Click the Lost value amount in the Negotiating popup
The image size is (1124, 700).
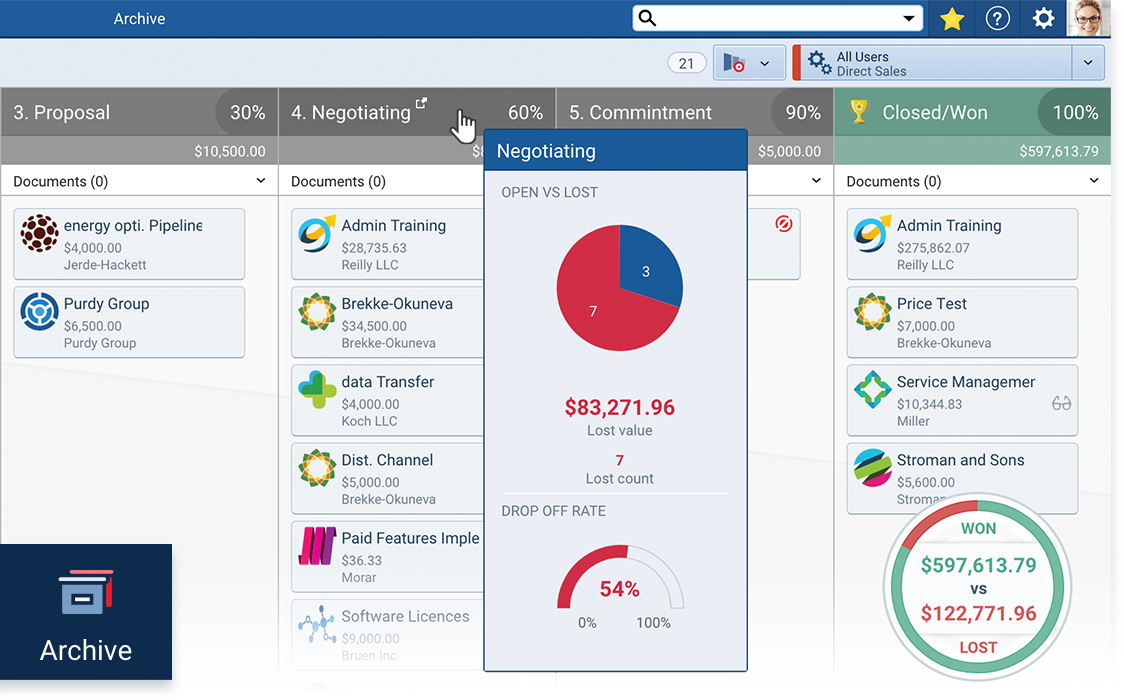point(619,407)
